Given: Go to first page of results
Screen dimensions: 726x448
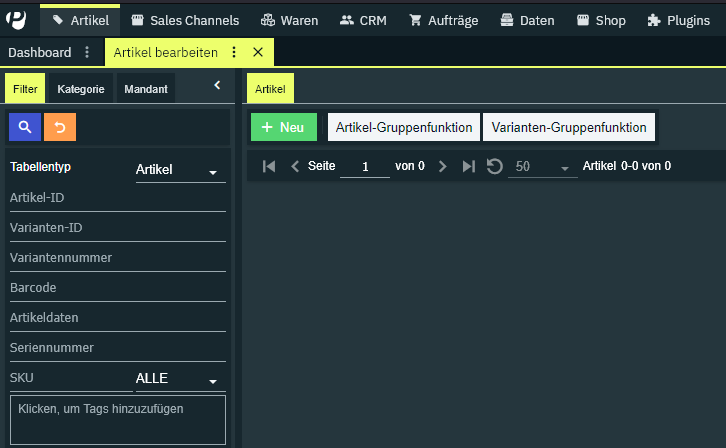Looking at the screenshot, I should (269, 166).
